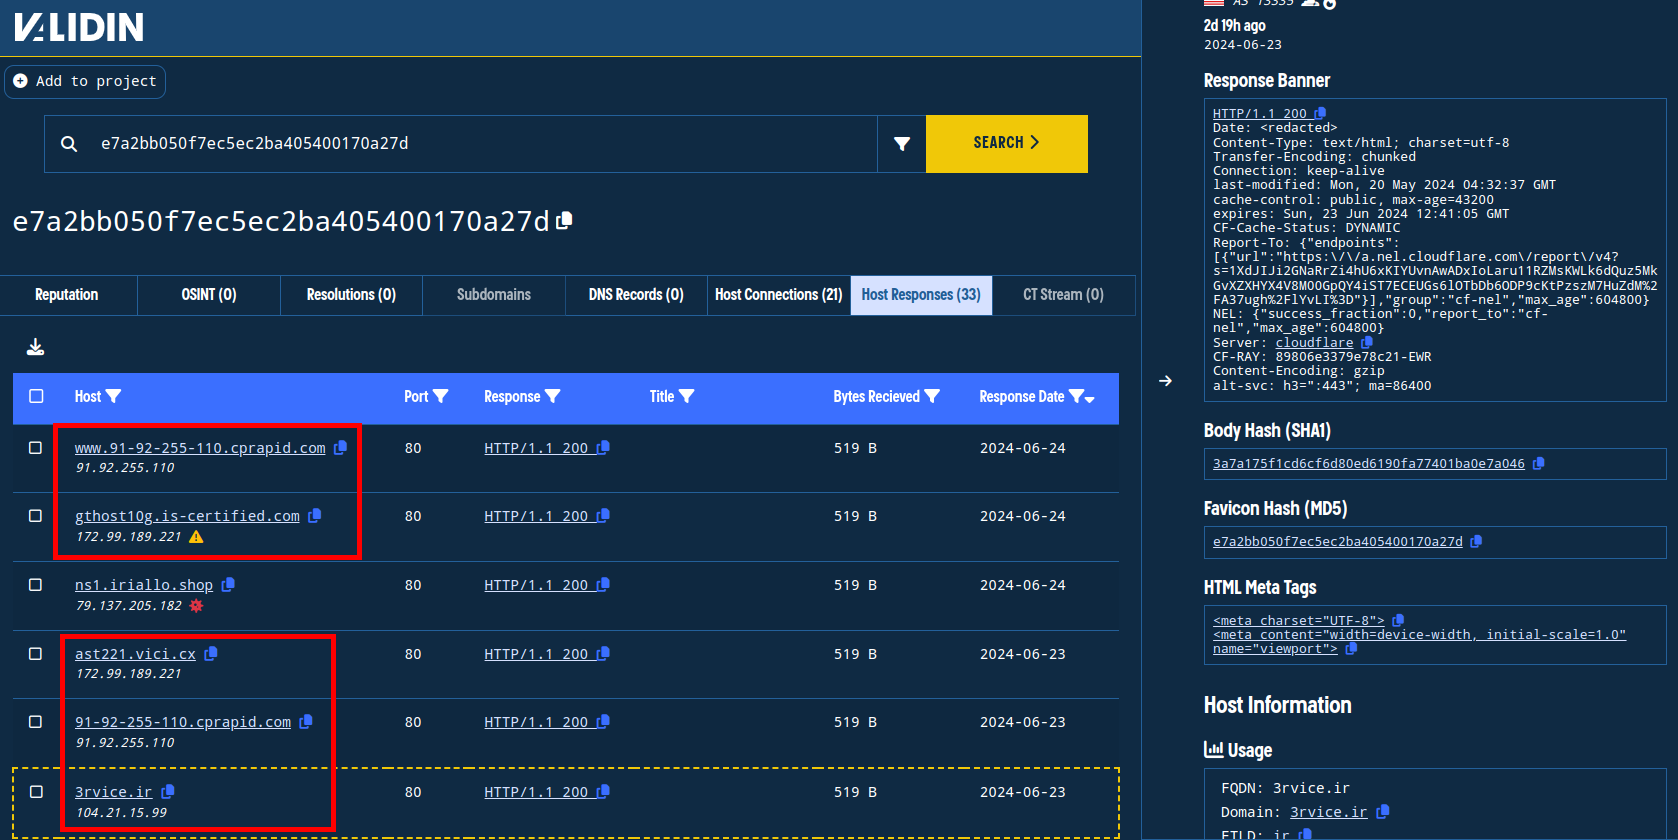Screen dimensions: 1678x840
Task: Copy the favicon hash MD5 value
Action: (1476, 541)
